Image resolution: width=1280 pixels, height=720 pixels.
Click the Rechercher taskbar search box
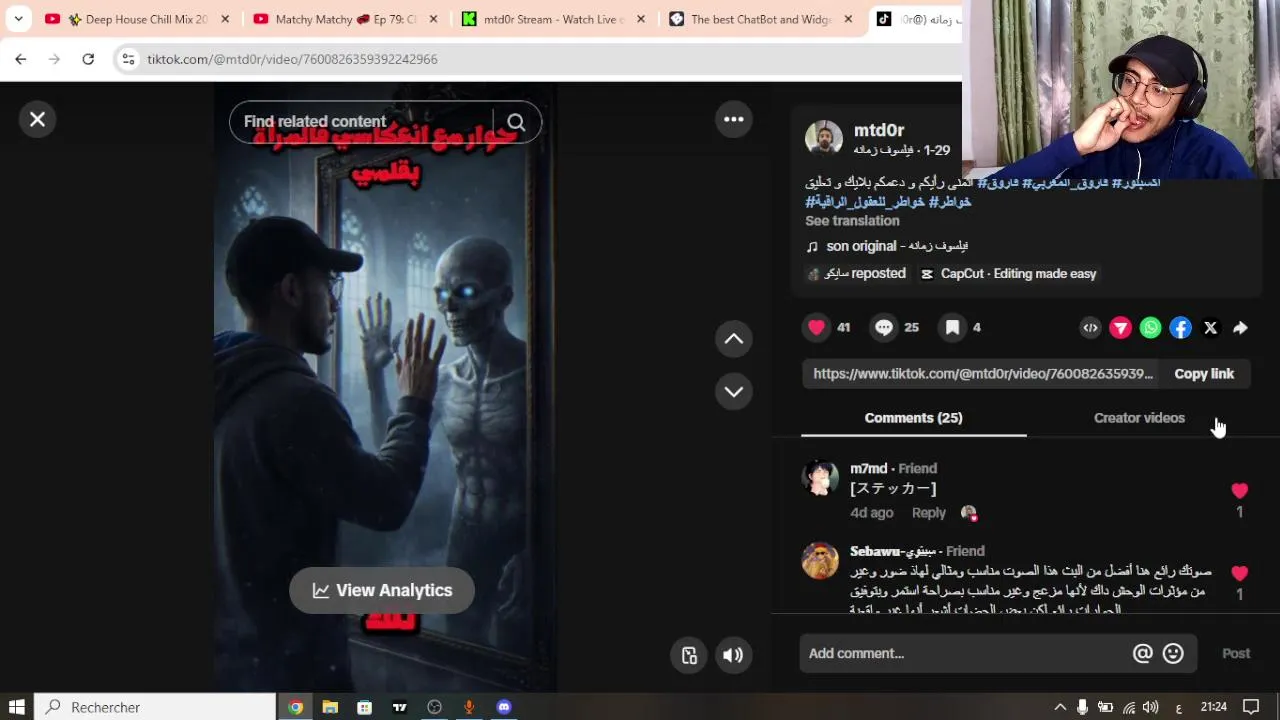(x=155, y=707)
